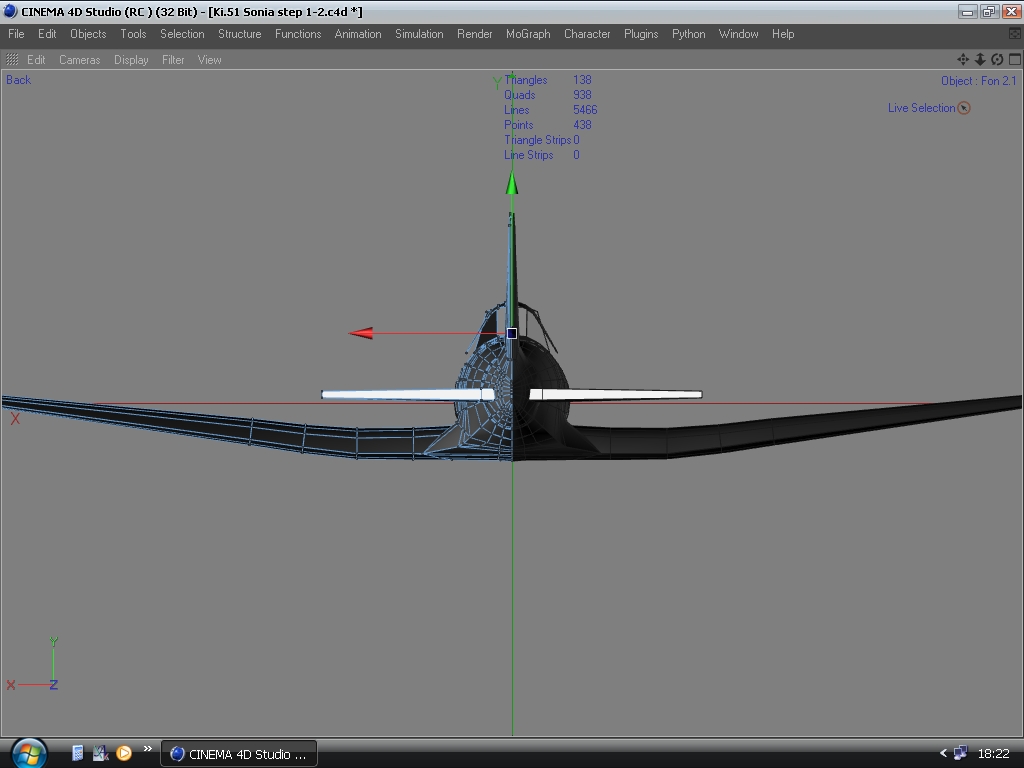Launch Windows Media Player from quick launch
The height and width of the screenshot is (768, 1024).
124,753
